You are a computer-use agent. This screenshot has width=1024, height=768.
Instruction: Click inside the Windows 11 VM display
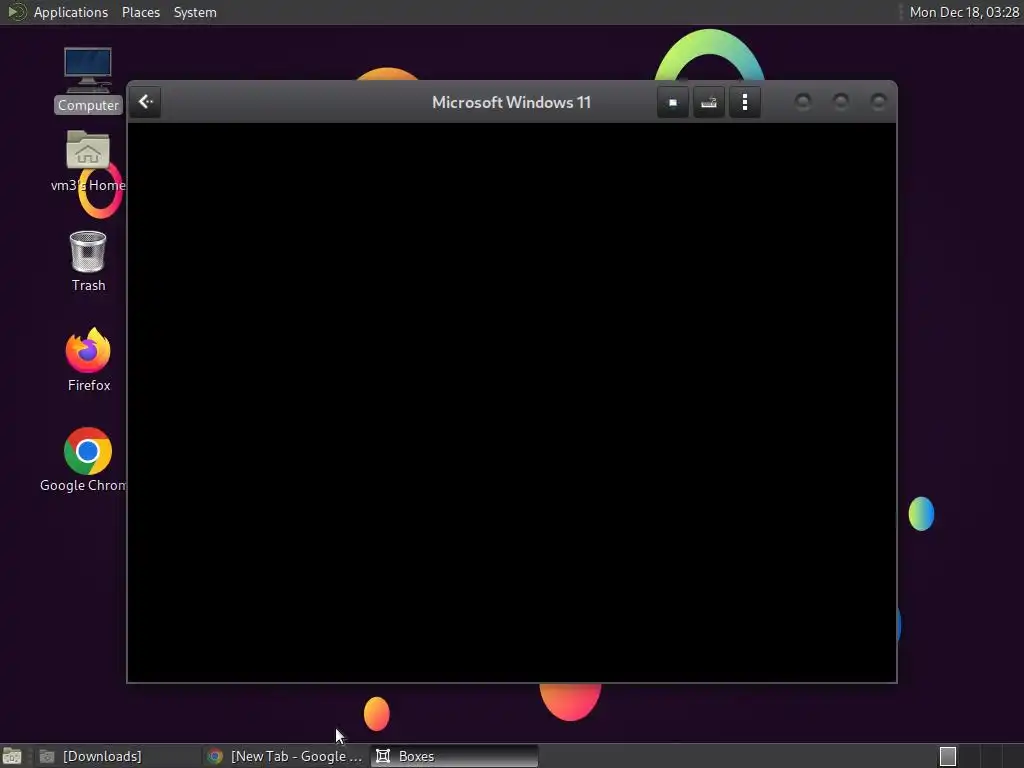(x=511, y=402)
